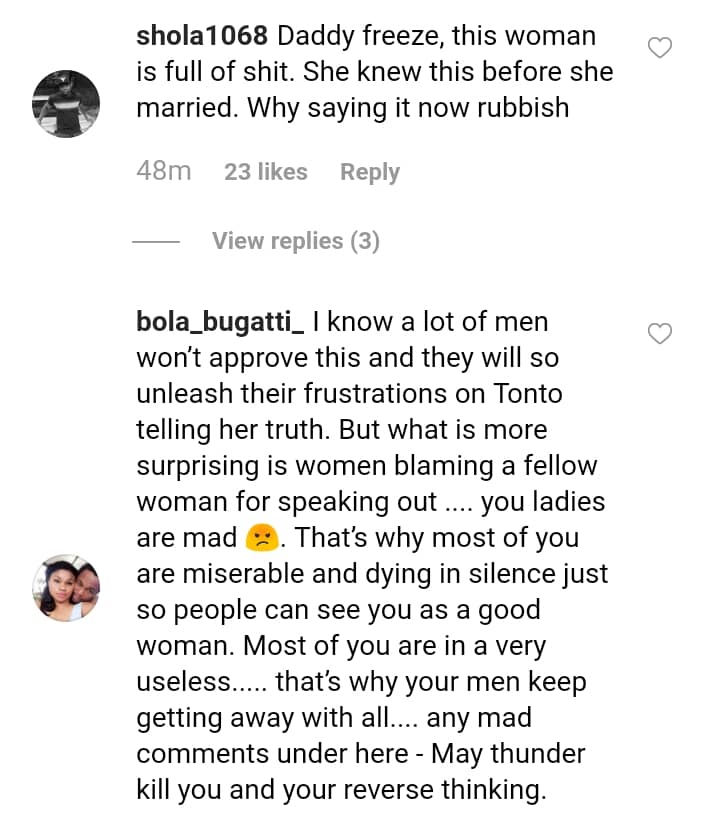The height and width of the screenshot is (838, 720).
Task: Click the horizontal line beside View replies
Action: 155,241
